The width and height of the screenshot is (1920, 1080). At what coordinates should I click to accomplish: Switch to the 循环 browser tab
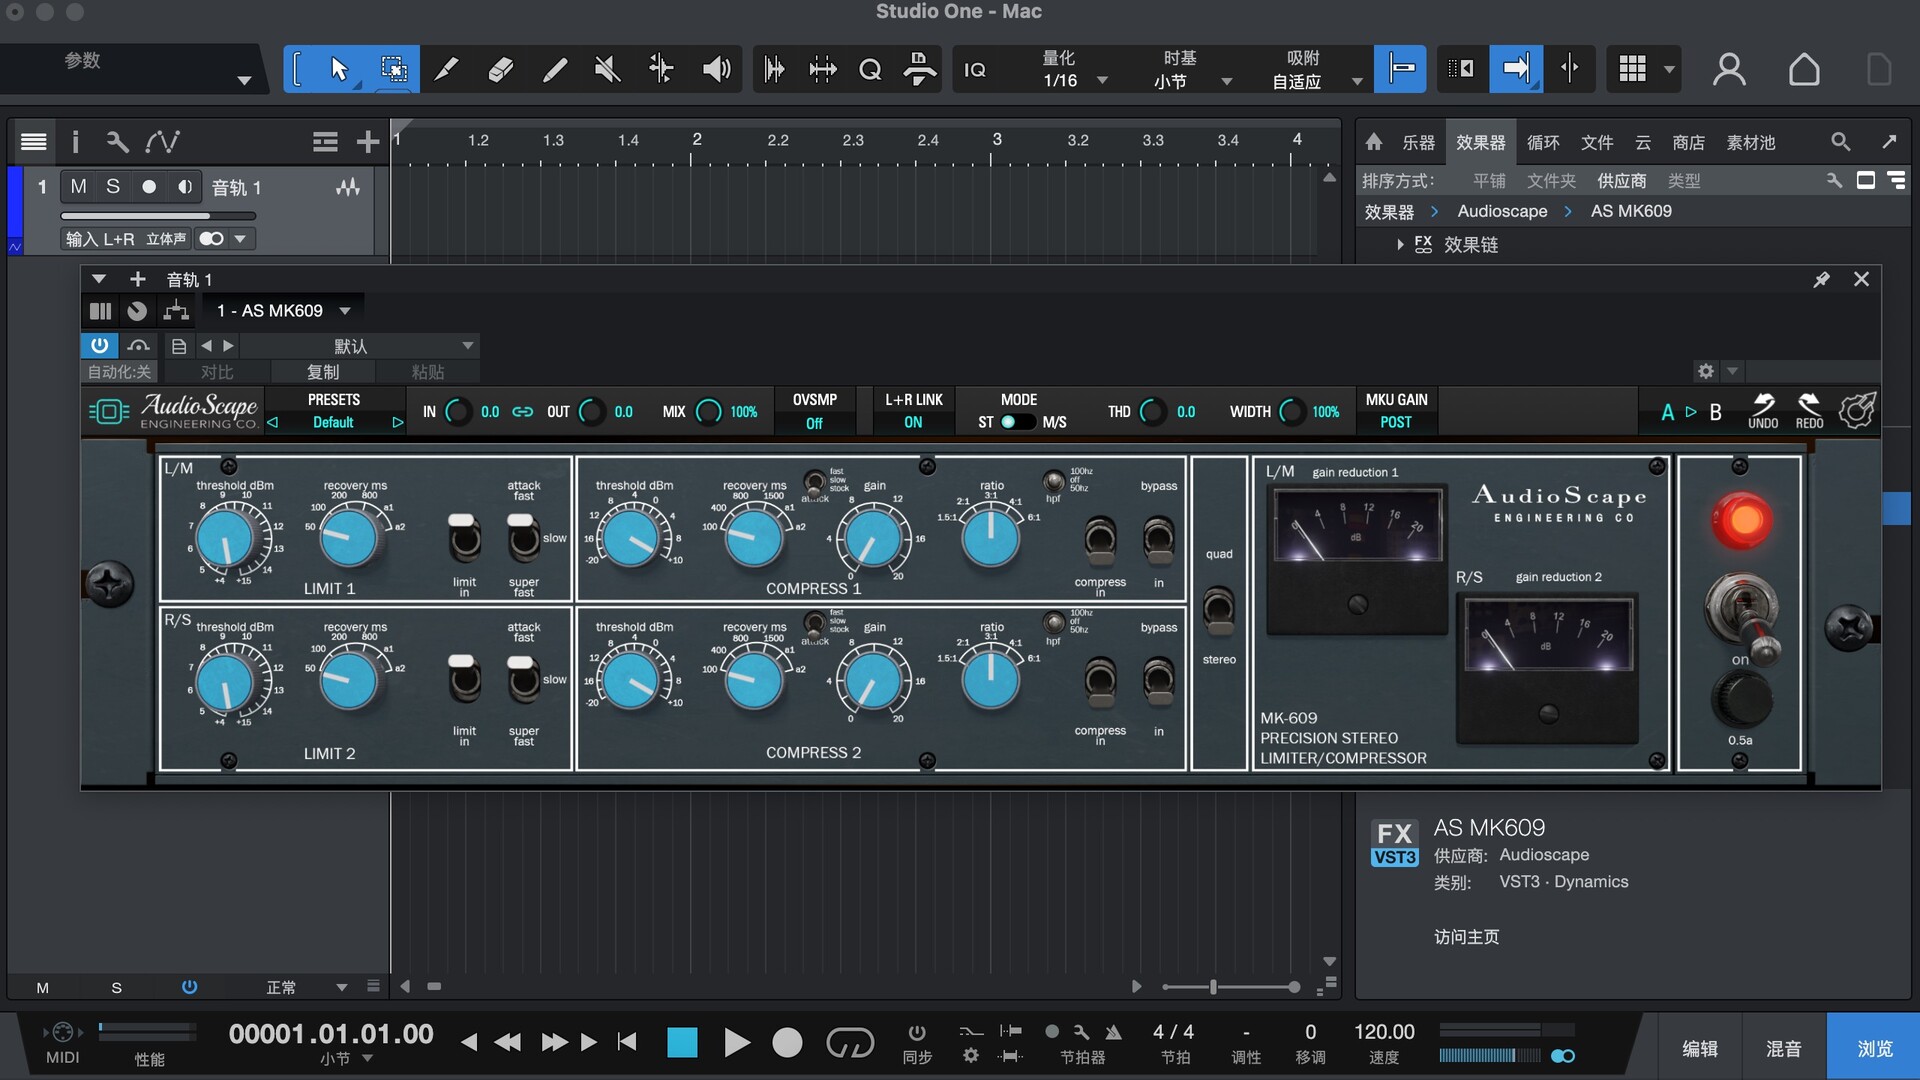coord(1542,142)
